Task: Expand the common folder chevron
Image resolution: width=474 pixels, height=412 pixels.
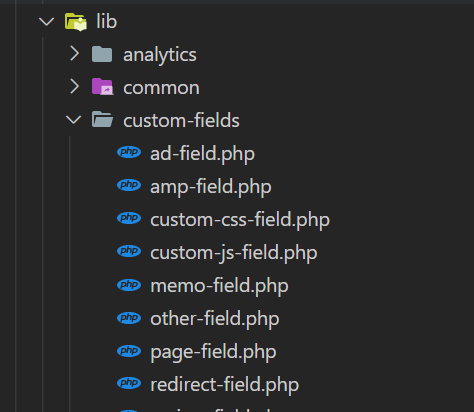Action: pos(75,87)
